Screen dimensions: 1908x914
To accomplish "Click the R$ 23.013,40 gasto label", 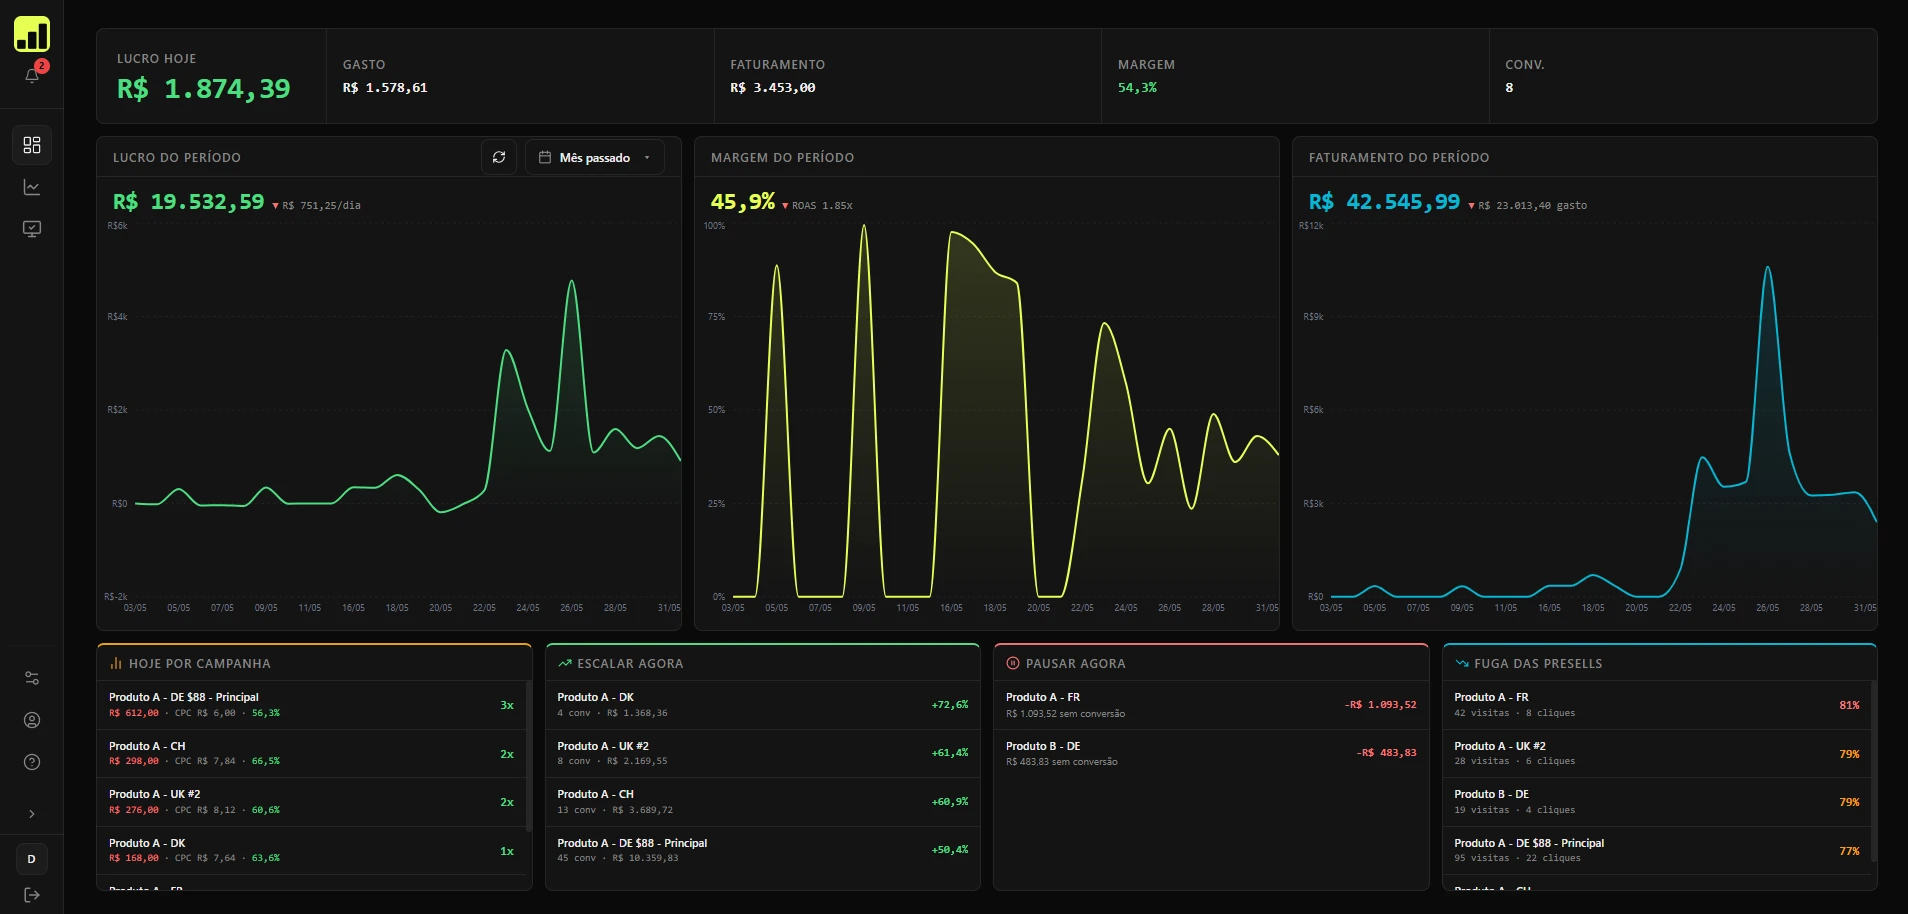I will pos(1533,206).
